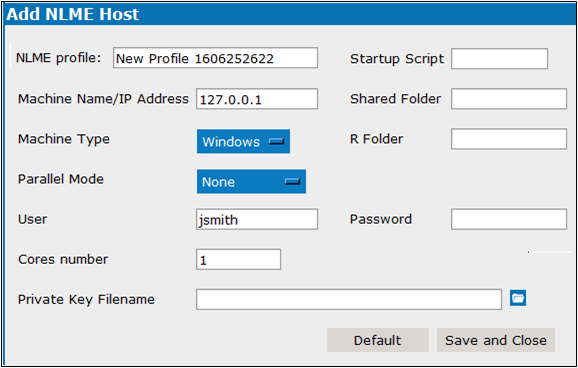
Task: Click the Add NLME Host title bar
Action: (x=290, y=14)
